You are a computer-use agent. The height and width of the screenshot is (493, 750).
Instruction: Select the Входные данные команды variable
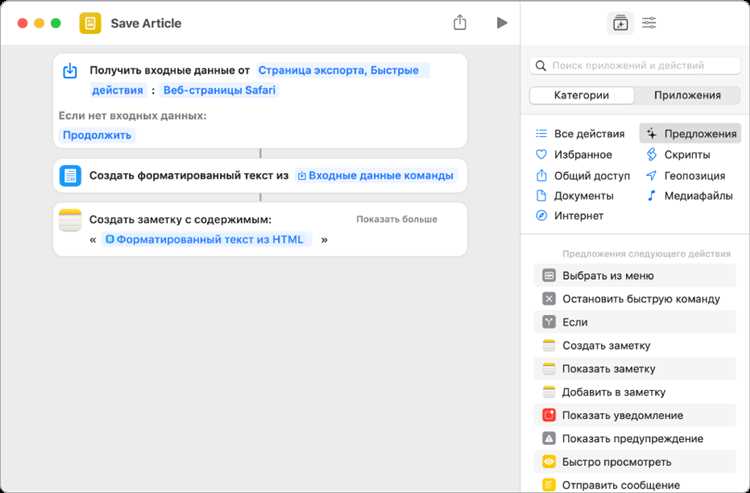(375, 175)
